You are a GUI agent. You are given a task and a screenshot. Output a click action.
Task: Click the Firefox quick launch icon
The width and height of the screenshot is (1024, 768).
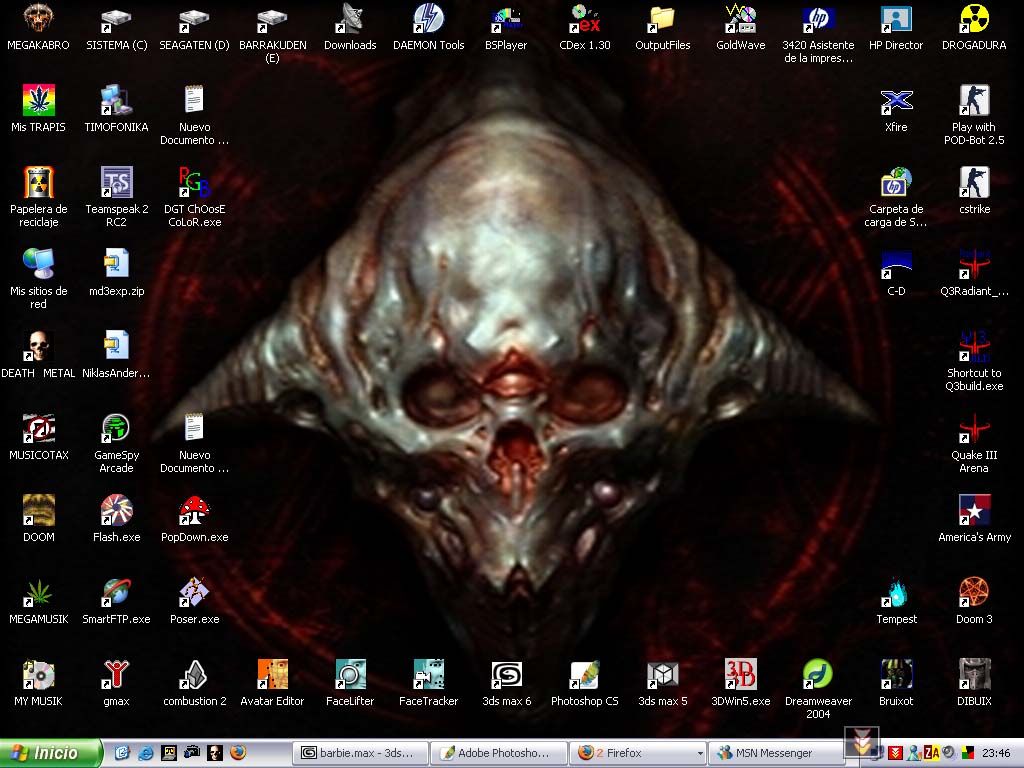[x=238, y=752]
